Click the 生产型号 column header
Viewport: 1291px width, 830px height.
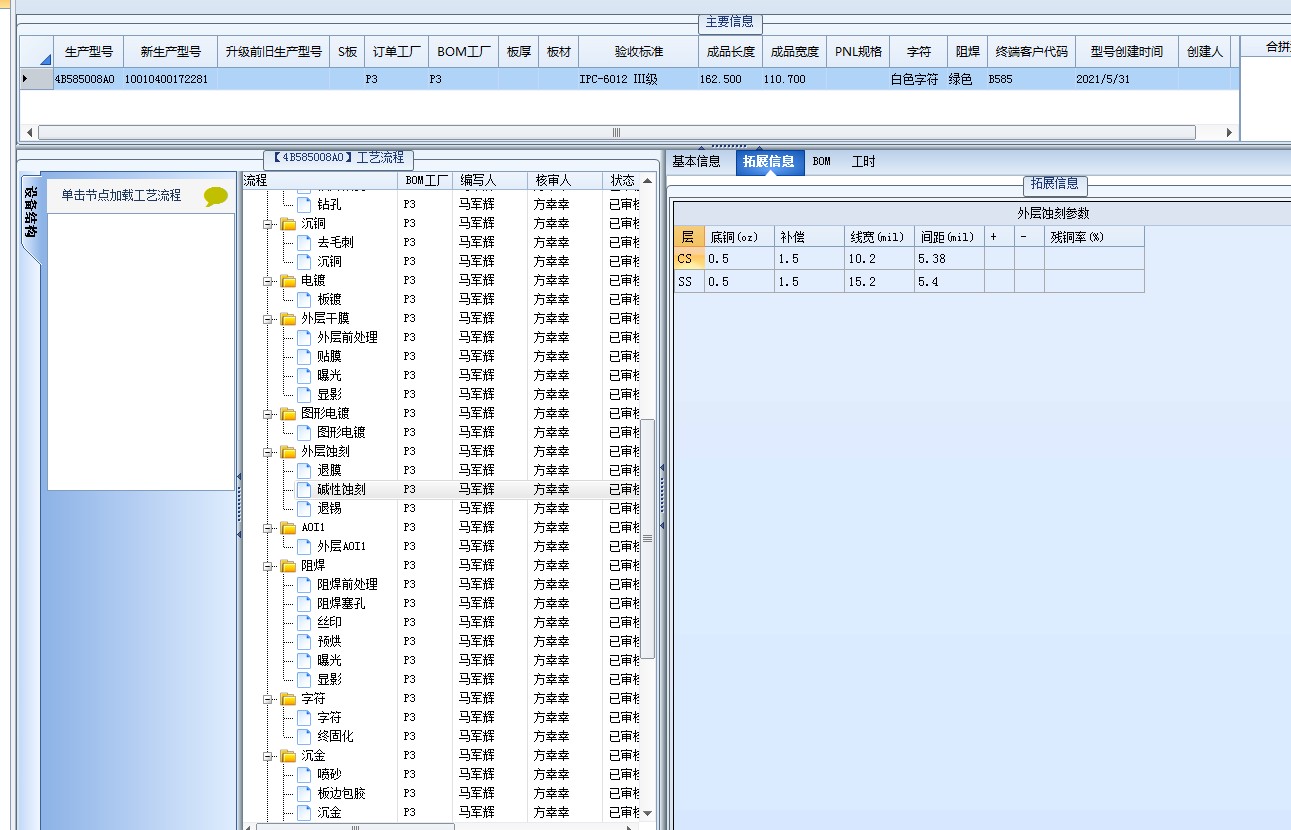pyautogui.click(x=89, y=52)
